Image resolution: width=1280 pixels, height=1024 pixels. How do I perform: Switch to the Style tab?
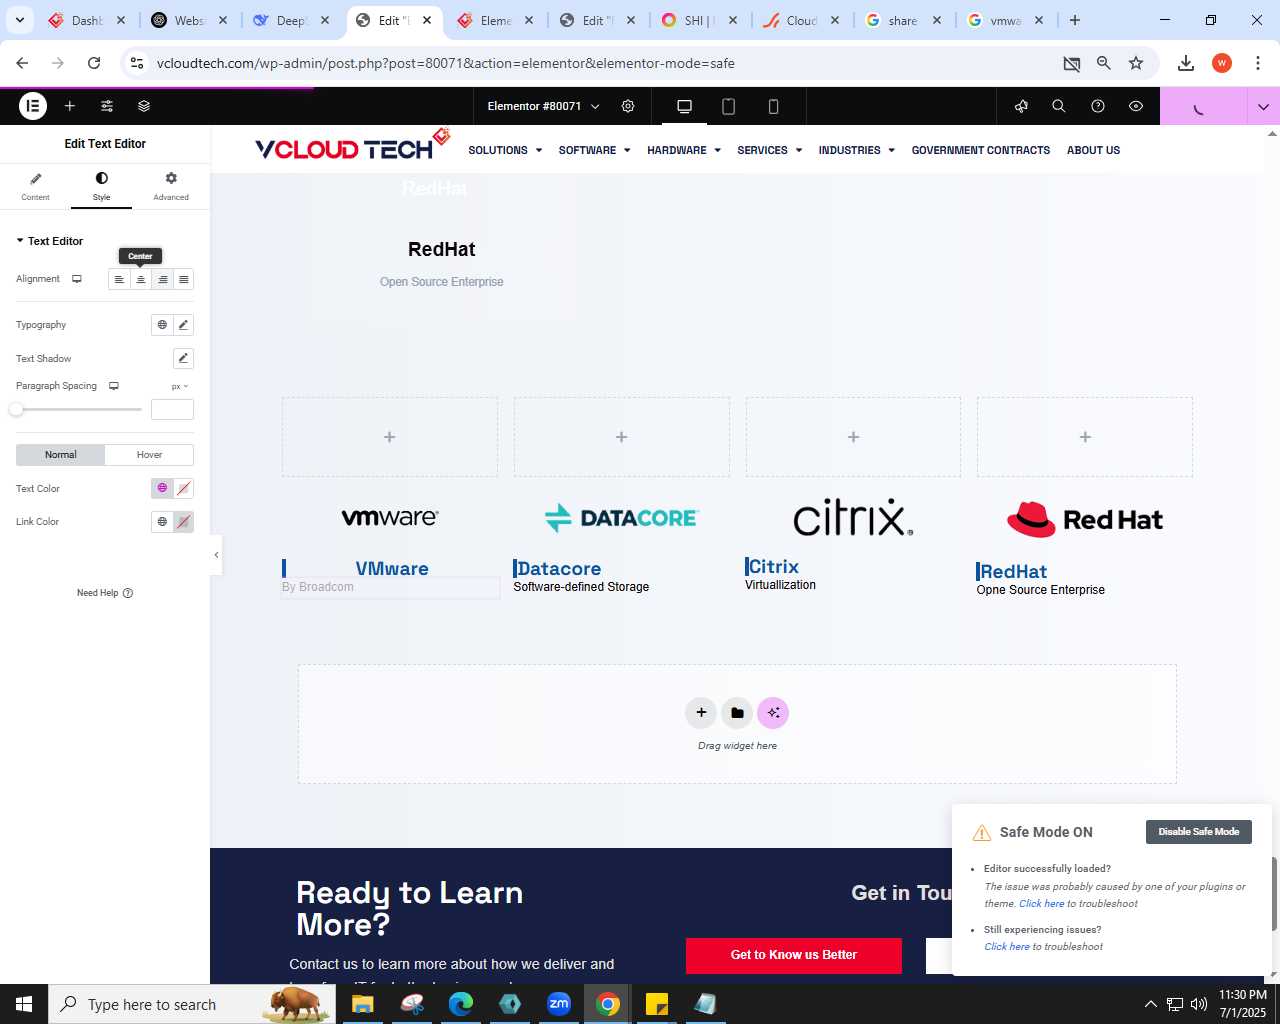pos(101,186)
